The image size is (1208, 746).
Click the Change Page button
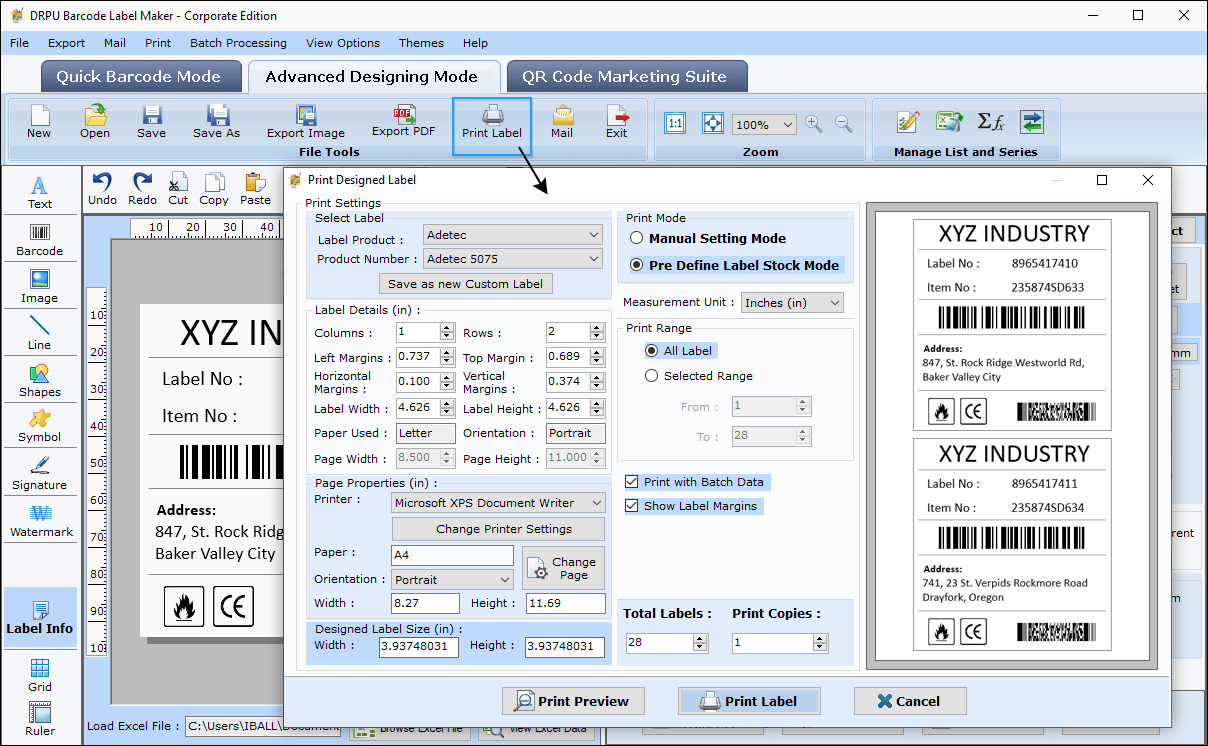[564, 568]
